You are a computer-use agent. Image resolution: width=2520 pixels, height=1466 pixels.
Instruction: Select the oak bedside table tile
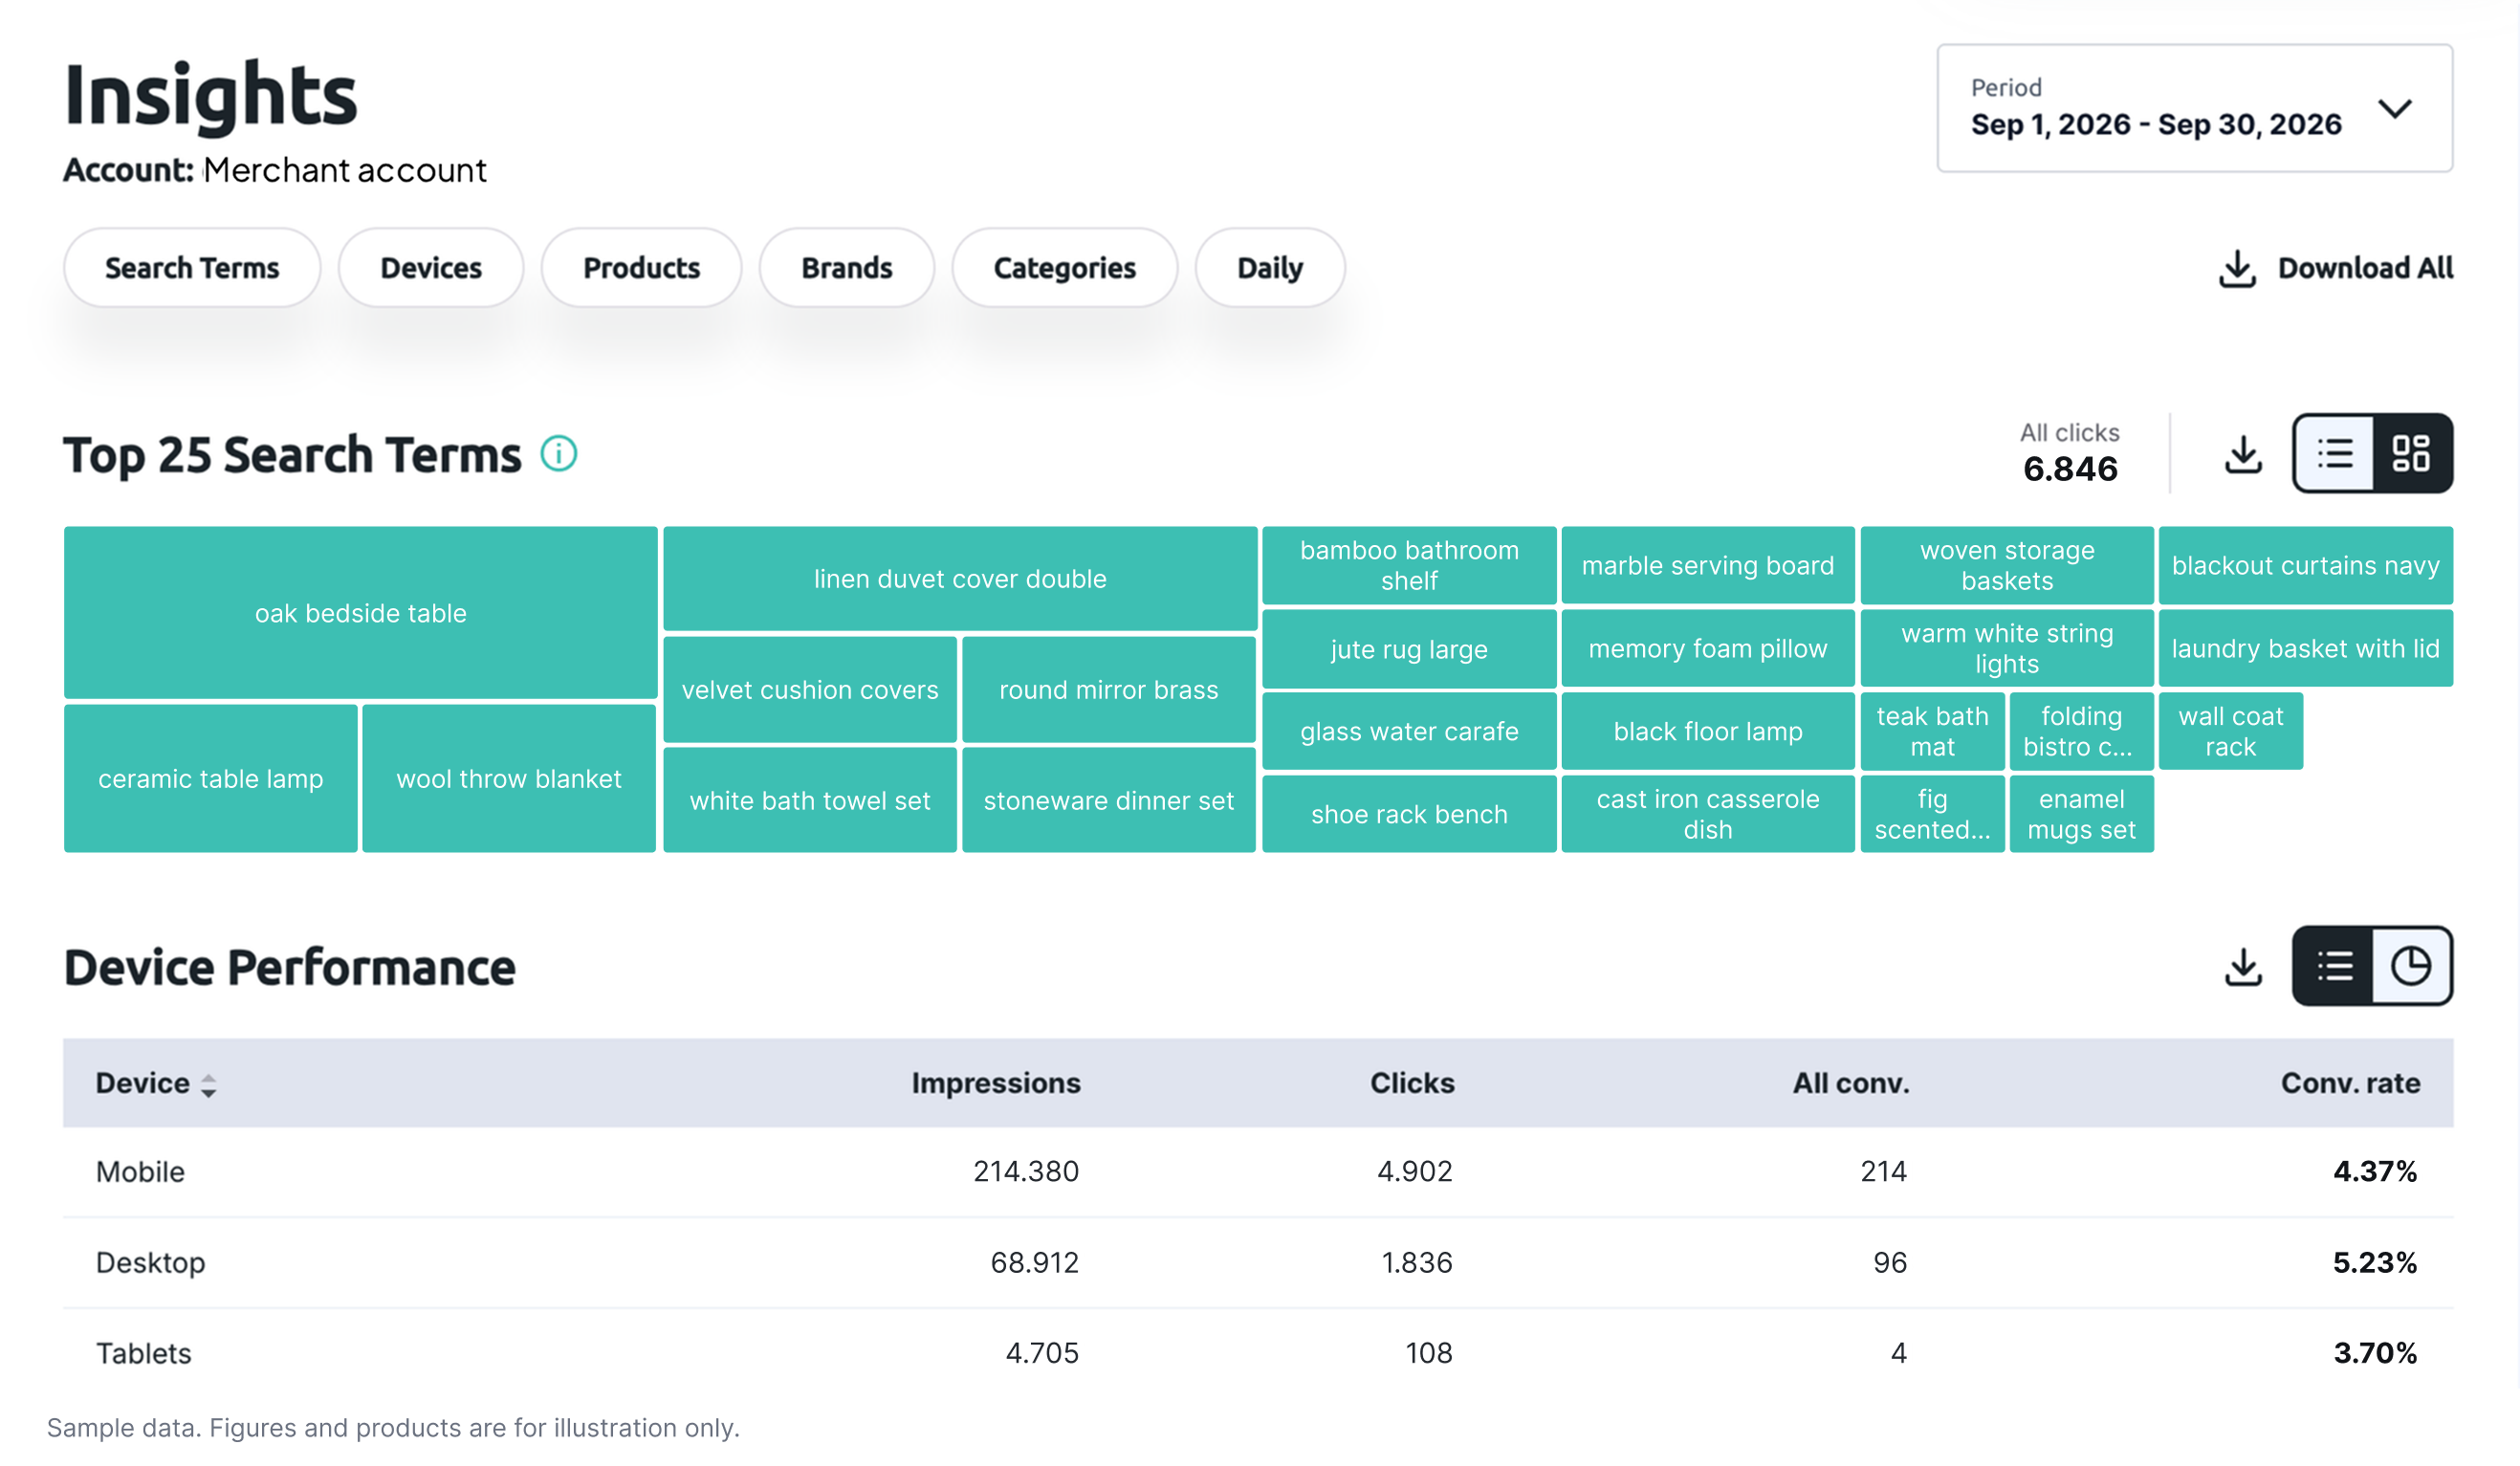(x=361, y=613)
